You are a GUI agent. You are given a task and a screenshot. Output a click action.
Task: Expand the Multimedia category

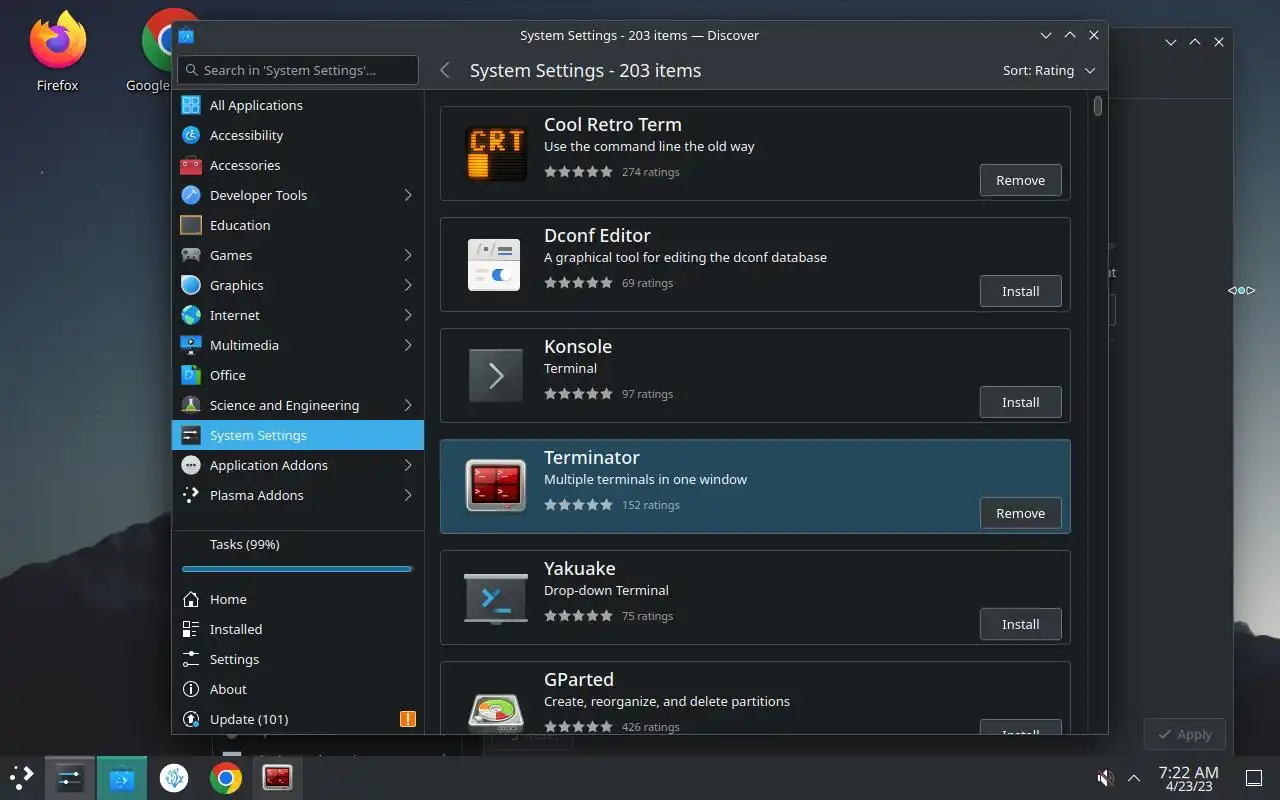(x=407, y=345)
